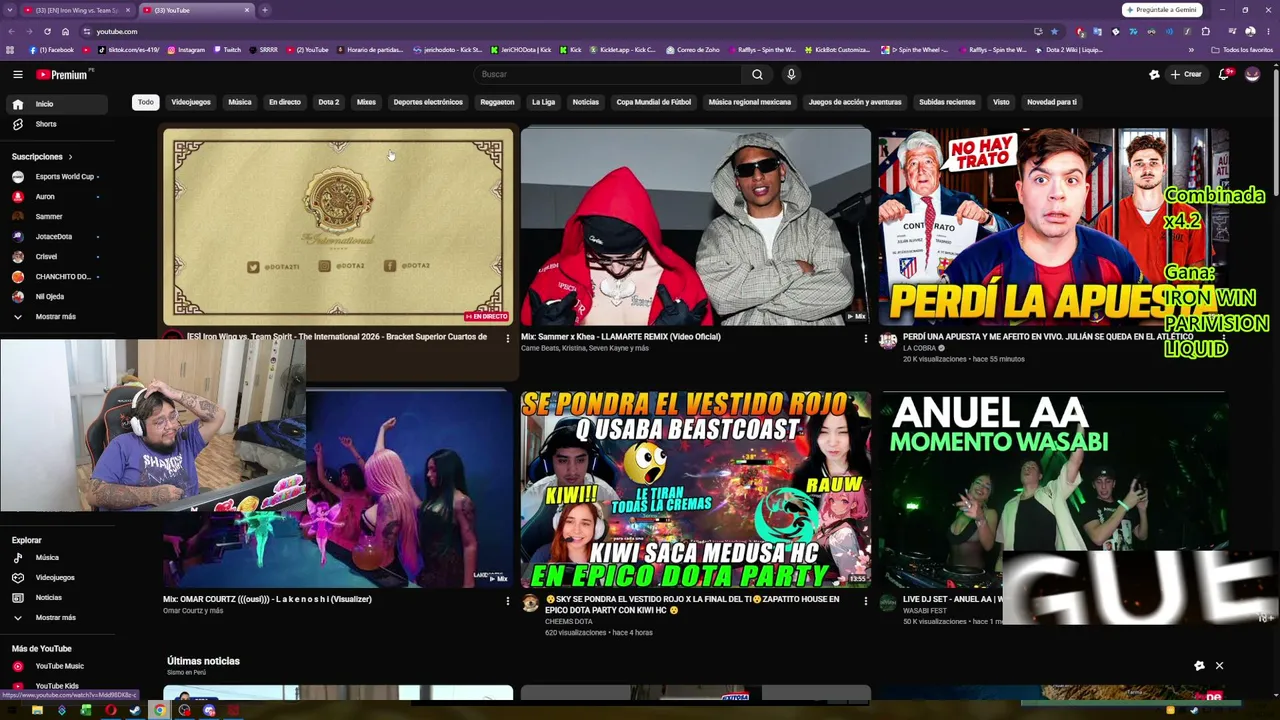Click the search magnifier button

[757, 74]
